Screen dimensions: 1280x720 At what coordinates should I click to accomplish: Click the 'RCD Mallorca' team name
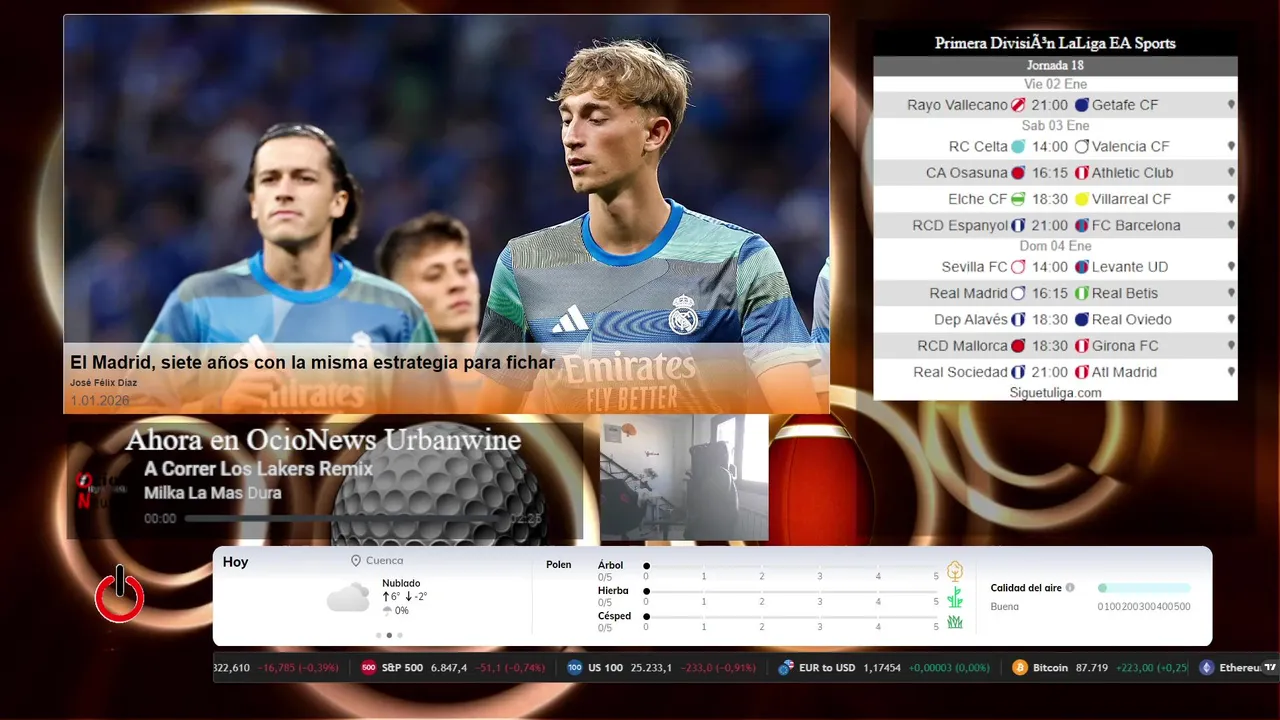point(962,346)
